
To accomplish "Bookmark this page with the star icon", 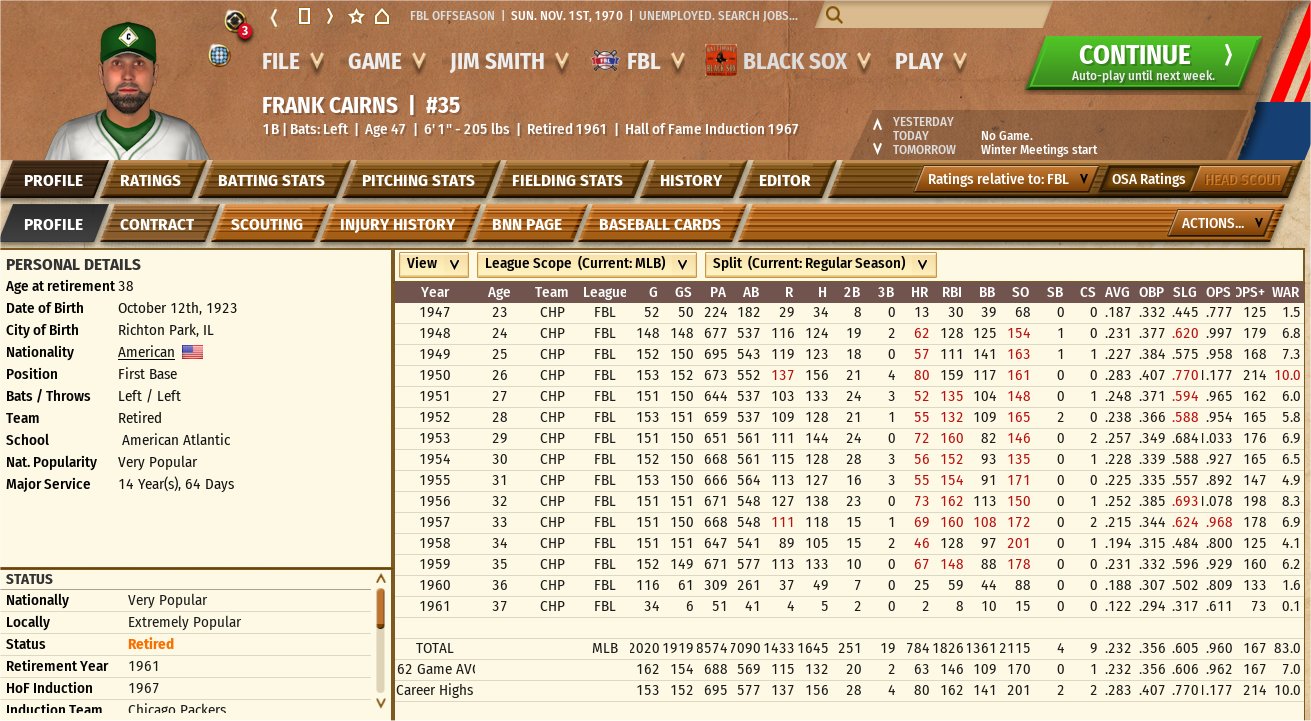I will click(356, 17).
